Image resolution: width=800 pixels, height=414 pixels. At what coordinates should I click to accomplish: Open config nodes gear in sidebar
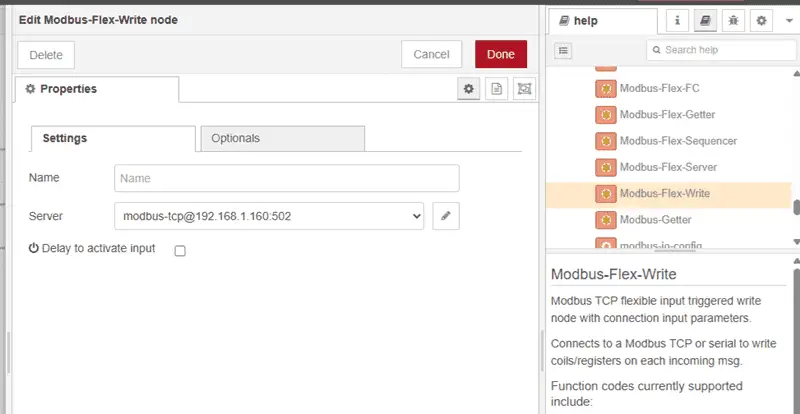click(x=761, y=21)
